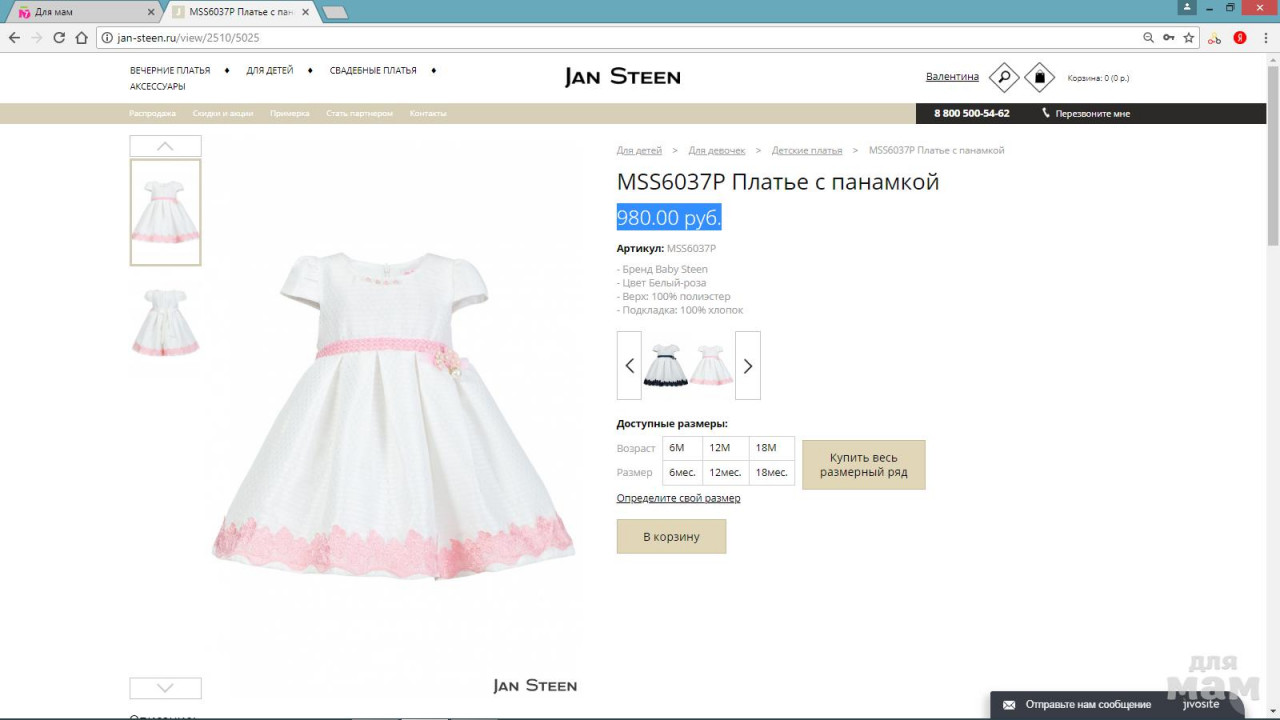Choose the navy-trimmed dress color variant
The height and width of the screenshot is (720, 1280).
[x=665, y=365]
